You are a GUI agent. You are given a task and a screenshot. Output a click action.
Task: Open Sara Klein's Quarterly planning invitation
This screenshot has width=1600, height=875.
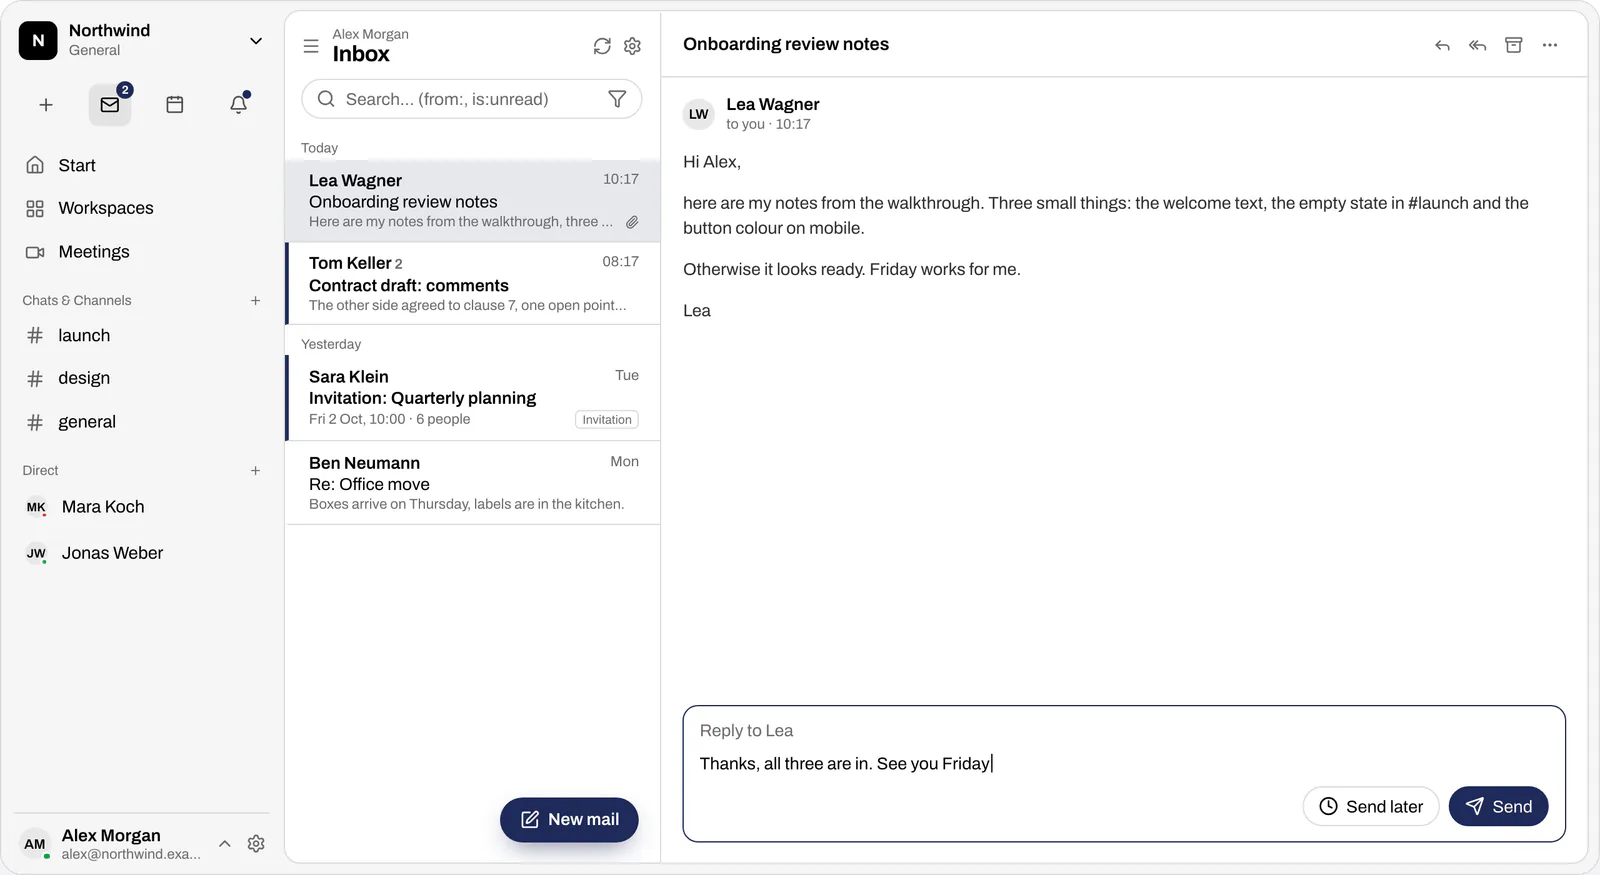pos(473,398)
